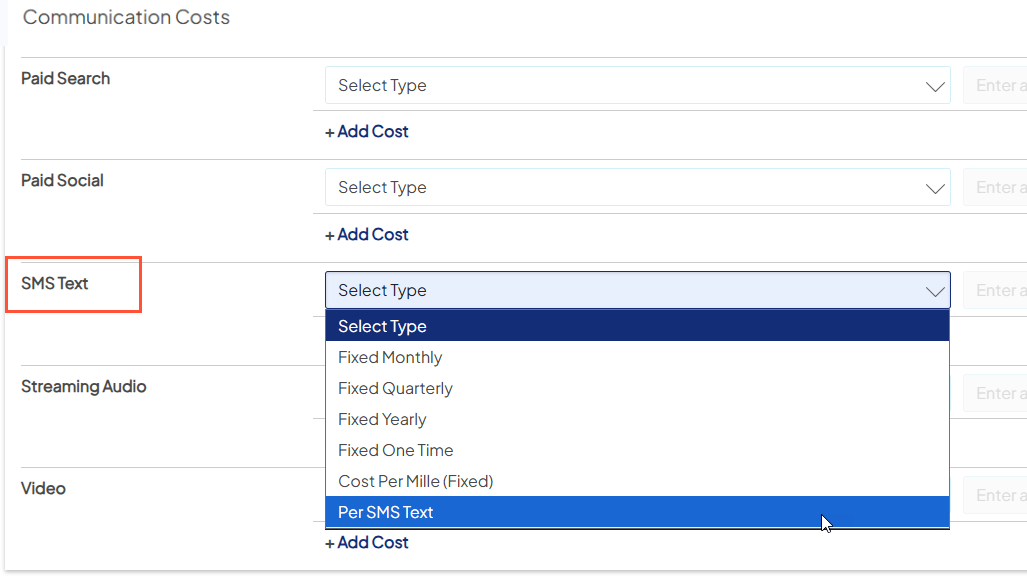Image resolution: width=1027 pixels, height=578 pixels.
Task: Add a cost for Video
Action: (x=367, y=542)
